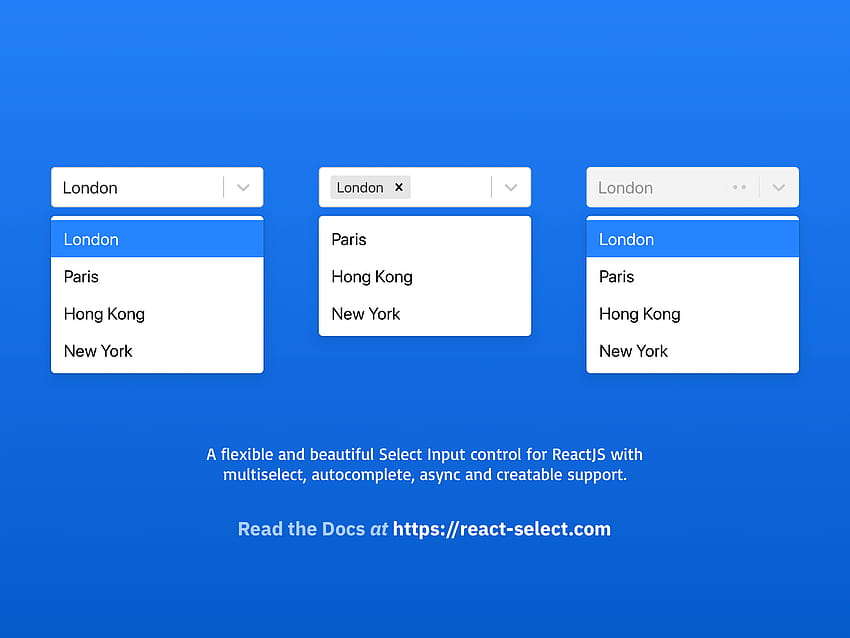Open the multi-select dropdown chevron beside London tag
This screenshot has width=850, height=638.
tap(511, 188)
